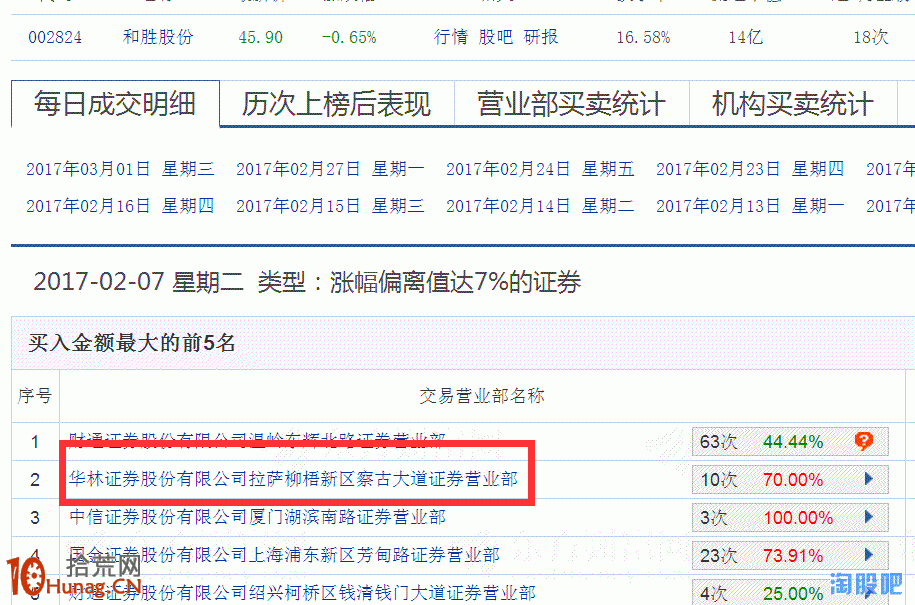The image size is (915, 605).
Task: Click the 买入金额最大的前5名 section heading
Action: coord(132,342)
